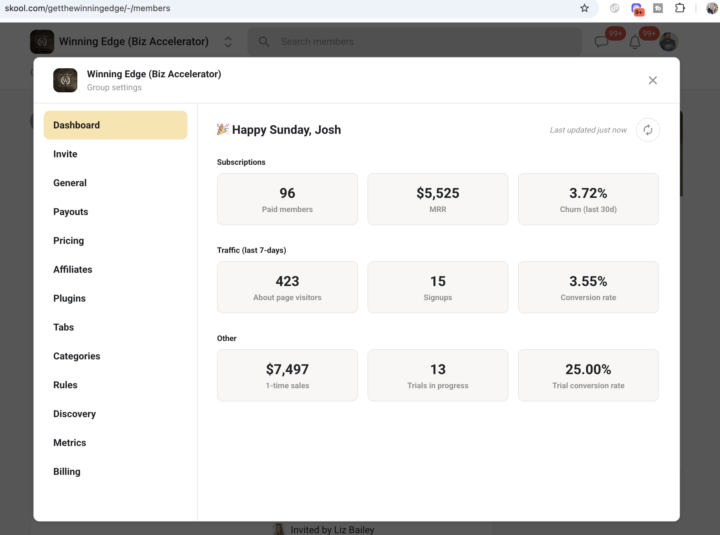Image resolution: width=720 pixels, height=535 pixels.
Task: Click the 3.72% Churn card
Action: coord(588,199)
